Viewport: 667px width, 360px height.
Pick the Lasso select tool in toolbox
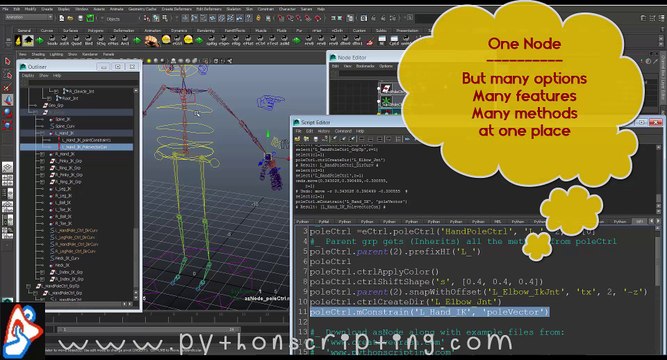pyautogui.click(x=7, y=75)
